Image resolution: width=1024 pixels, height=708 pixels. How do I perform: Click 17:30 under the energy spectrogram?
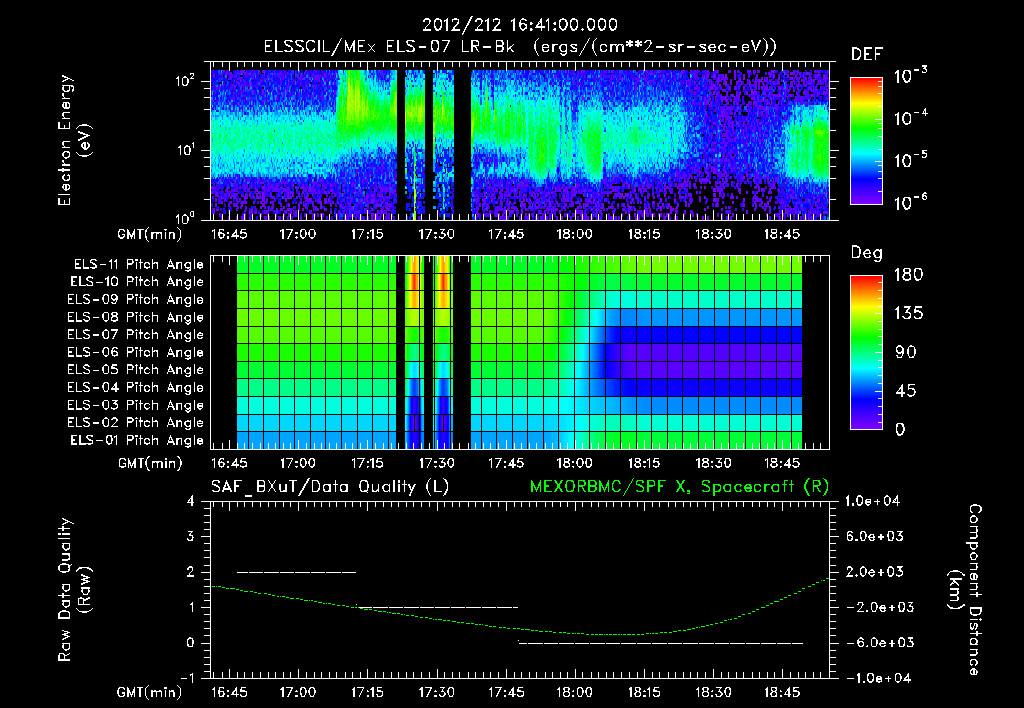[436, 234]
